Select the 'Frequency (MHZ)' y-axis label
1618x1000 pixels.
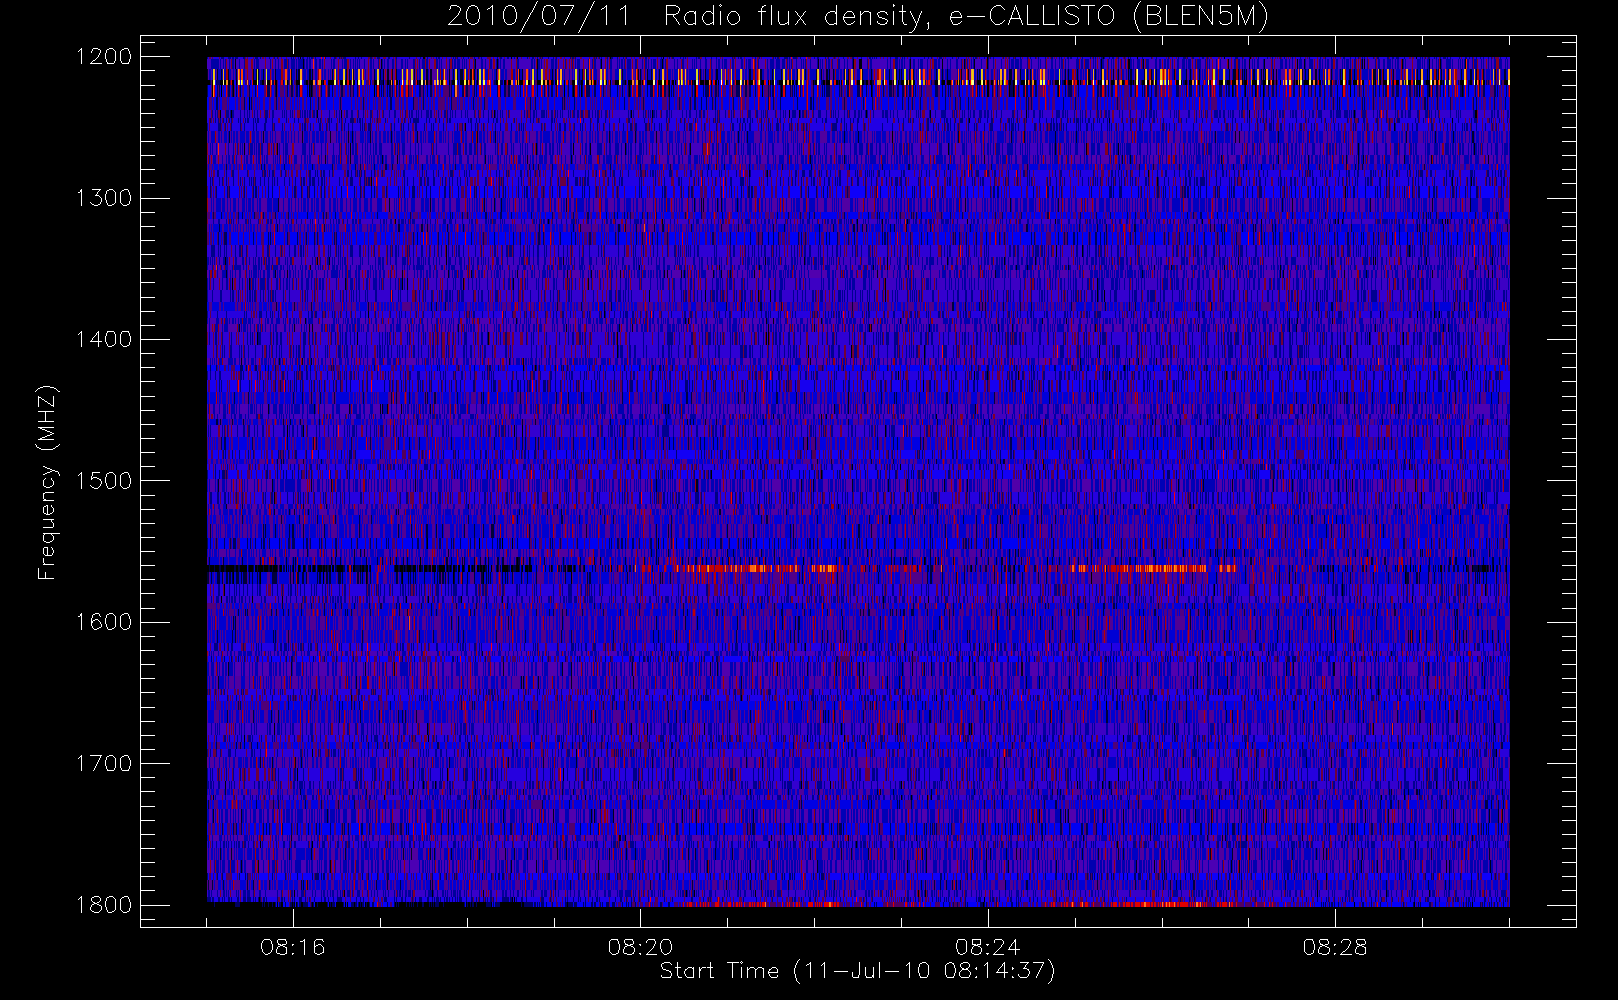tap(46, 482)
